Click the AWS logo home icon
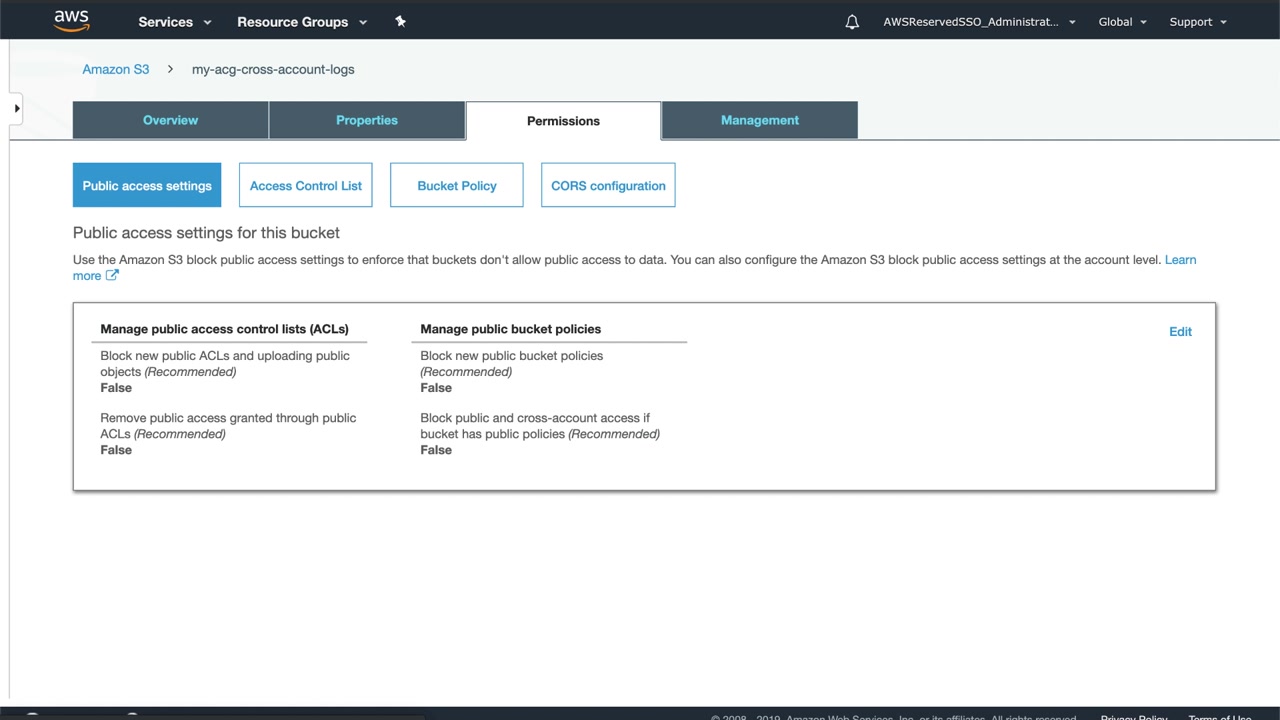Image resolution: width=1280 pixels, height=720 pixels. click(72, 21)
